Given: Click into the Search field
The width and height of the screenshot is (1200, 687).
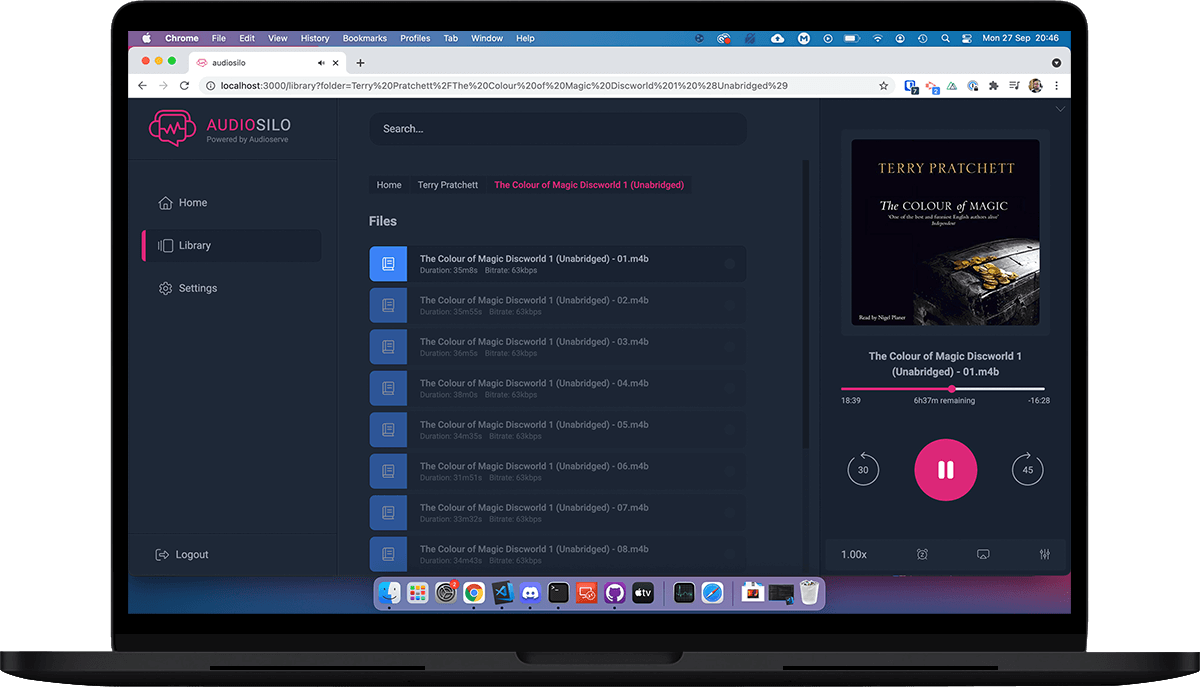Looking at the screenshot, I should (557, 129).
